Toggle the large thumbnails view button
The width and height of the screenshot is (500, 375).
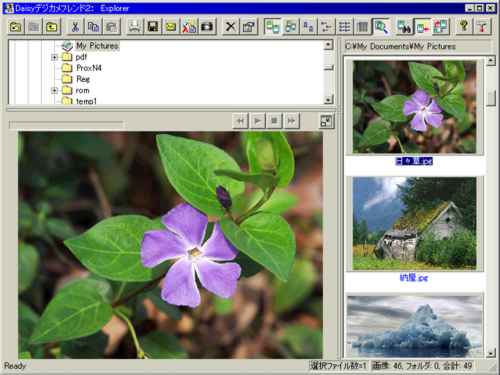tap(272, 27)
